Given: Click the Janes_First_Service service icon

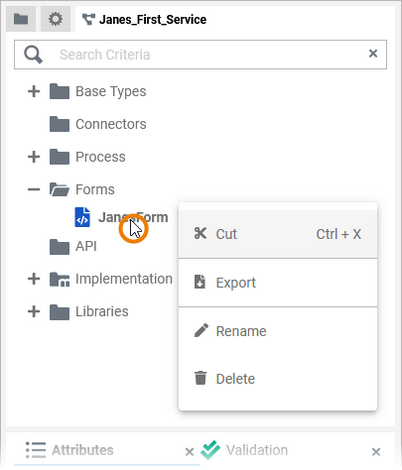Looking at the screenshot, I should (x=89, y=19).
